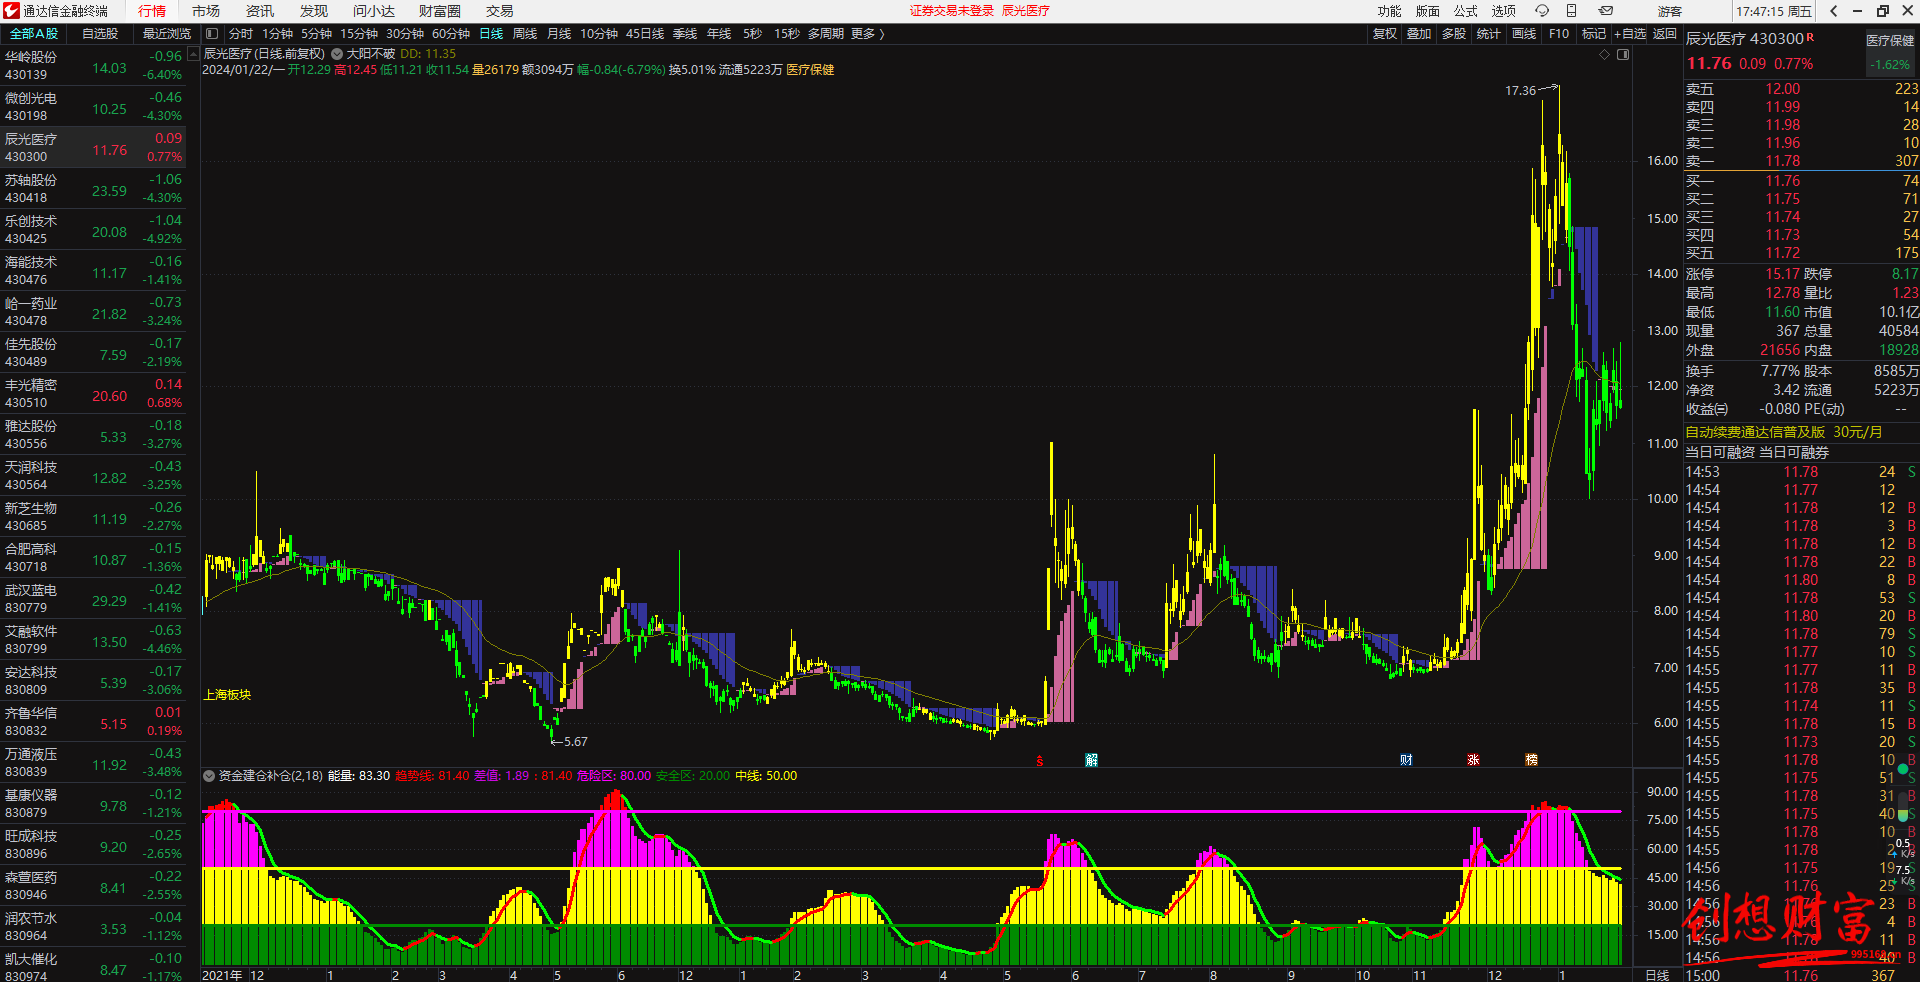The width and height of the screenshot is (1920, 982).
Task: Open the 行情 menu tab
Action: pos(152,11)
